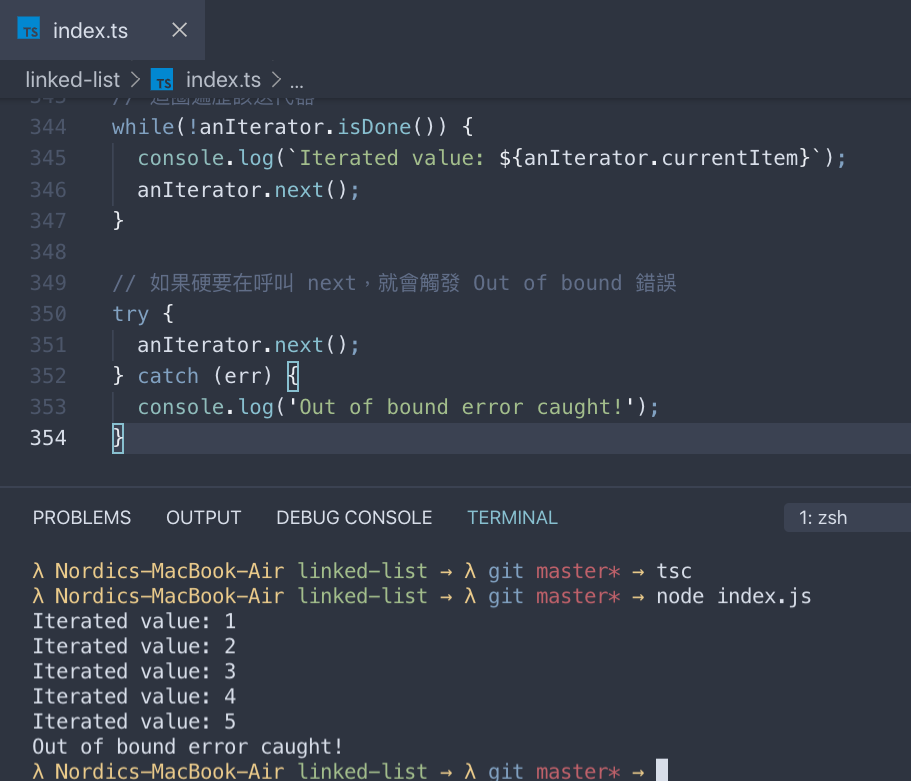Click the closing brace on line 347
This screenshot has height=781, width=911.
118,220
